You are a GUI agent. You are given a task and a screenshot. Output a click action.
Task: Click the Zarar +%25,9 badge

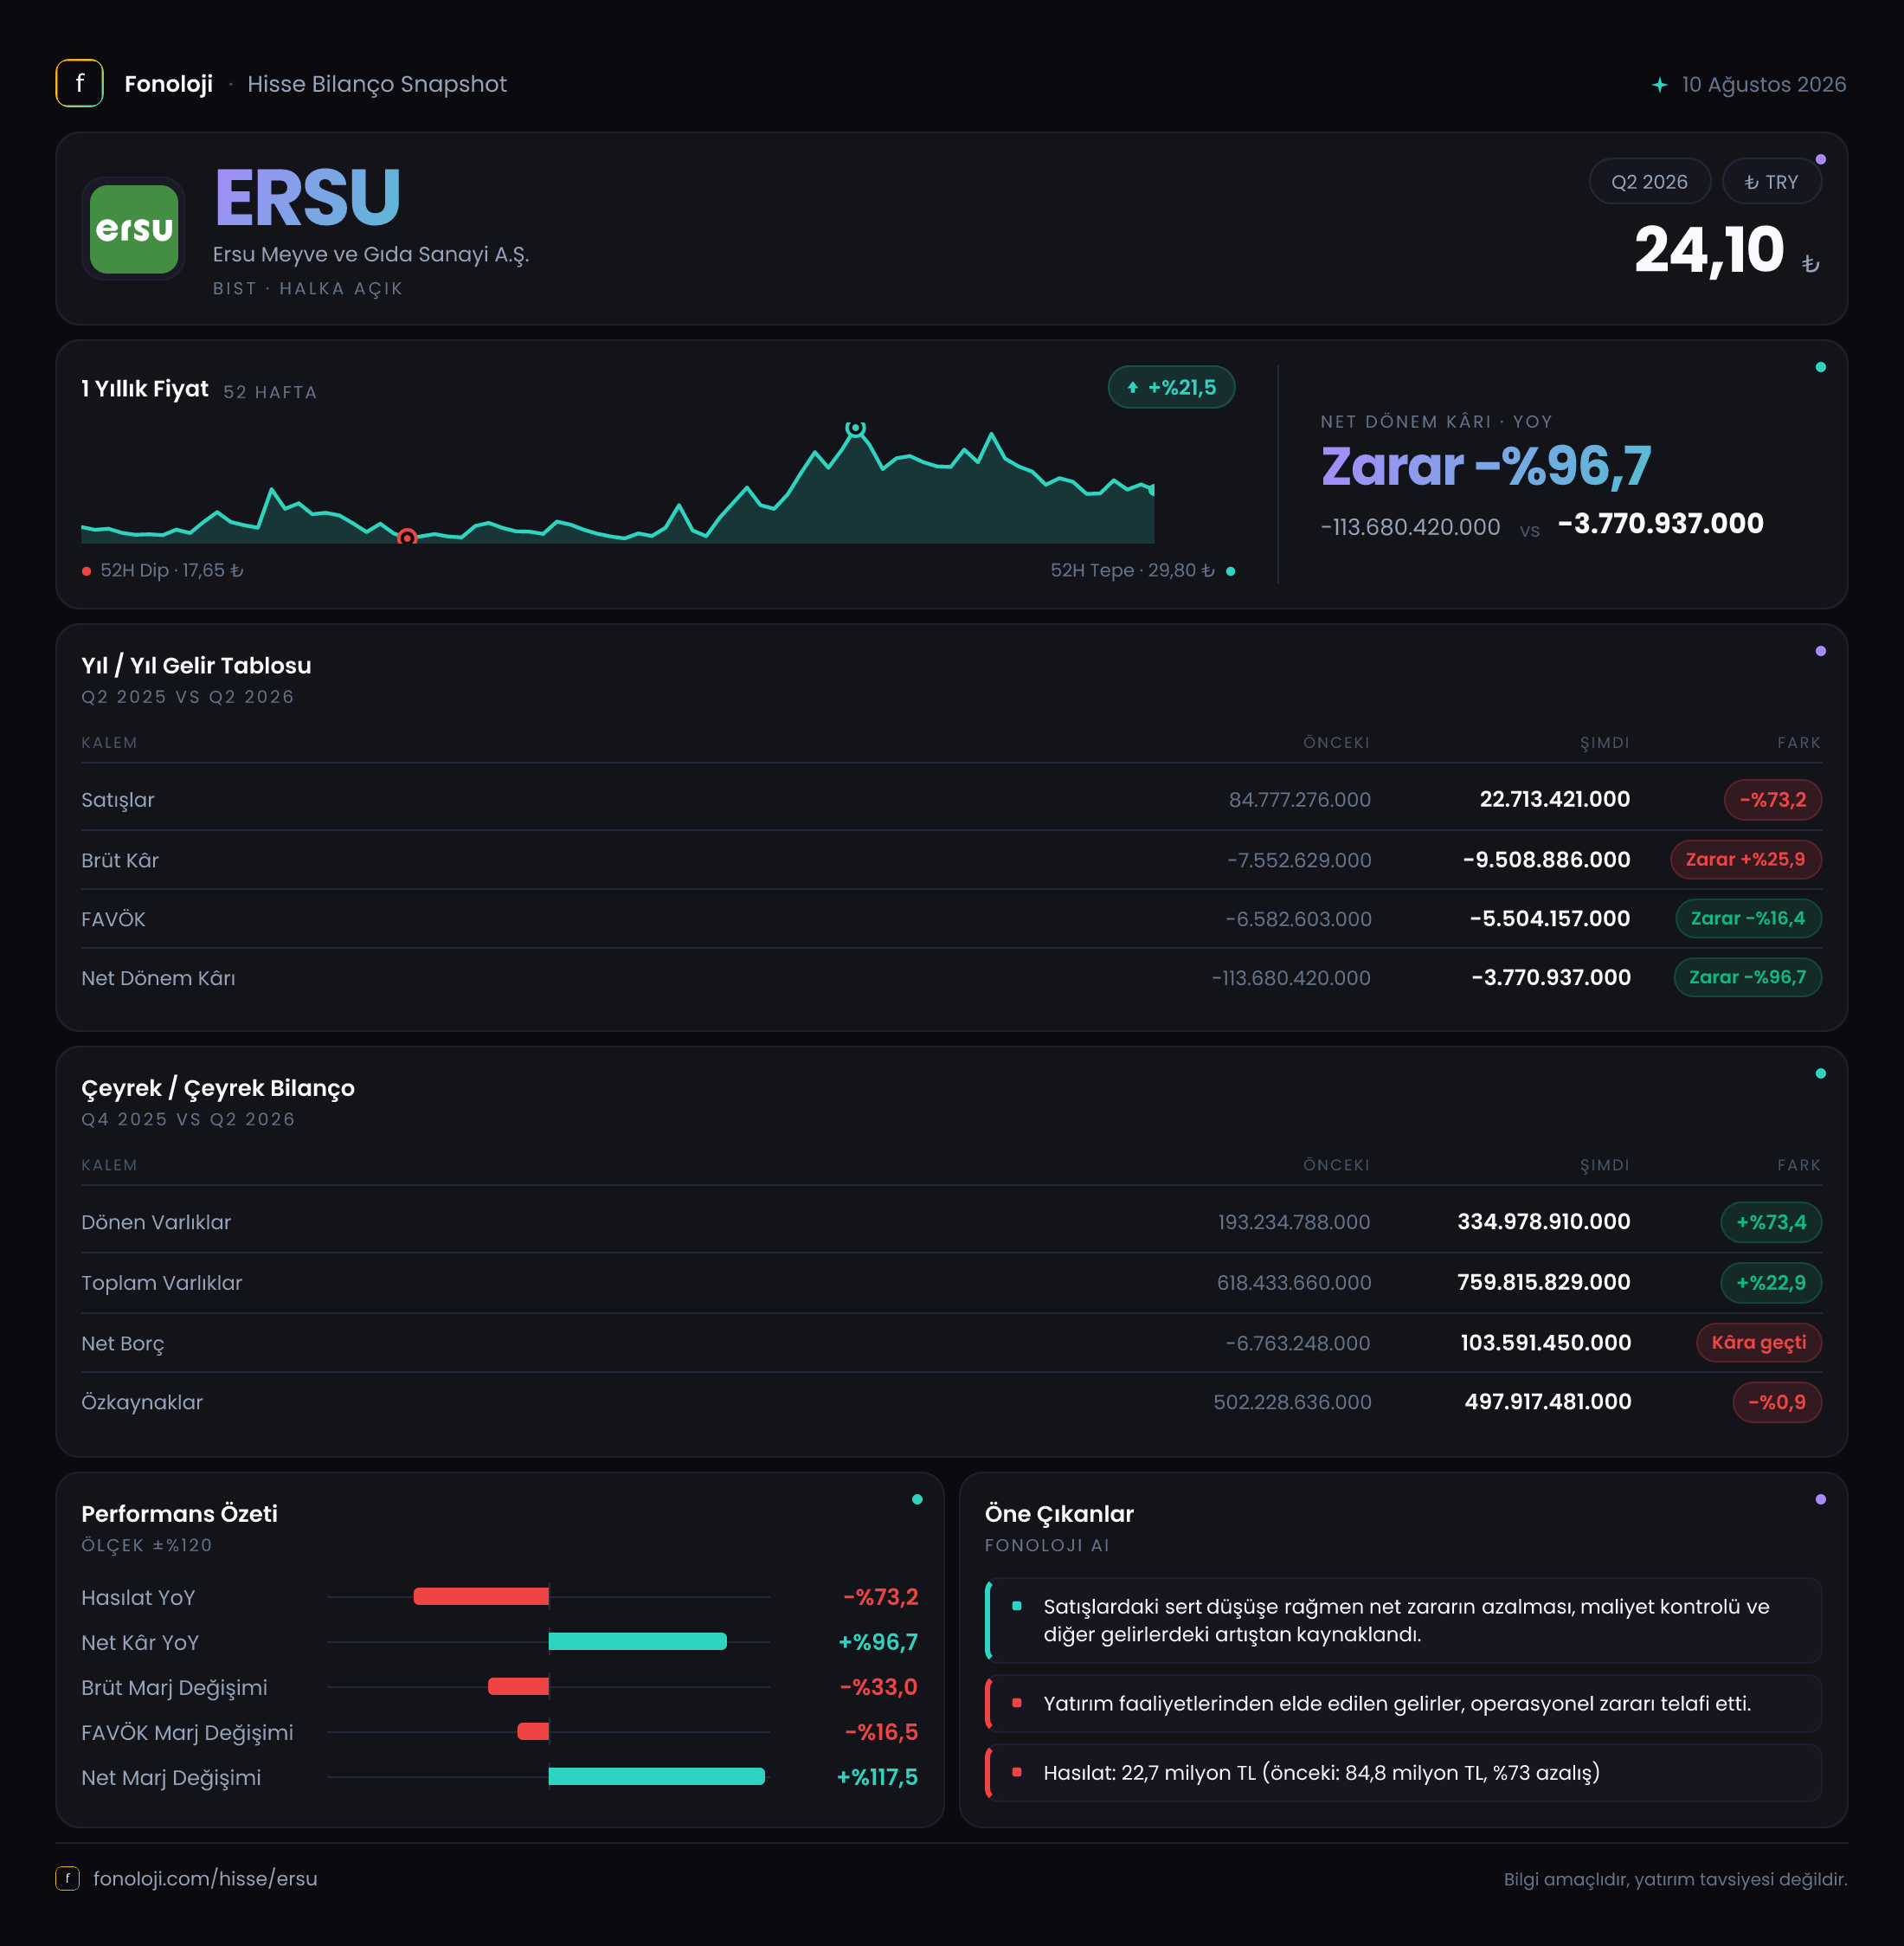[1745, 859]
